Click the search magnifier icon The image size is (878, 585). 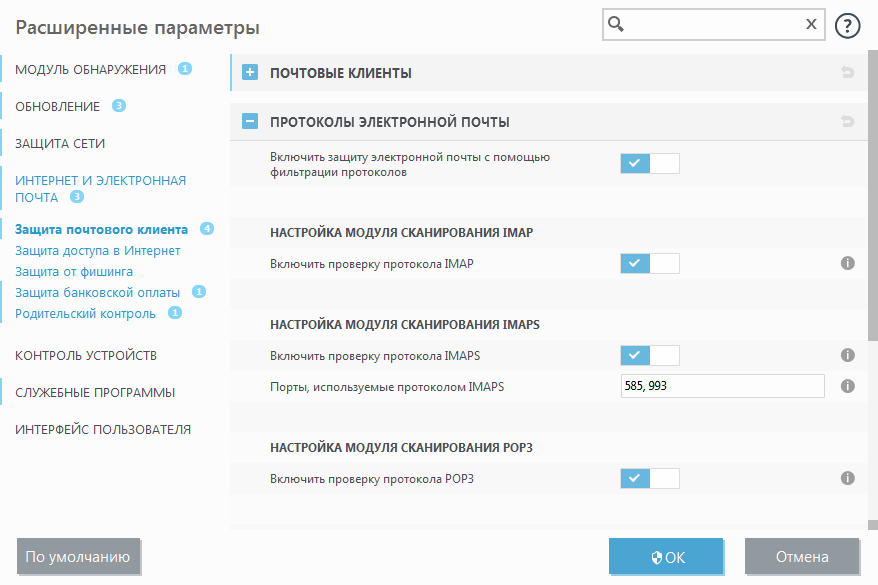tap(614, 24)
